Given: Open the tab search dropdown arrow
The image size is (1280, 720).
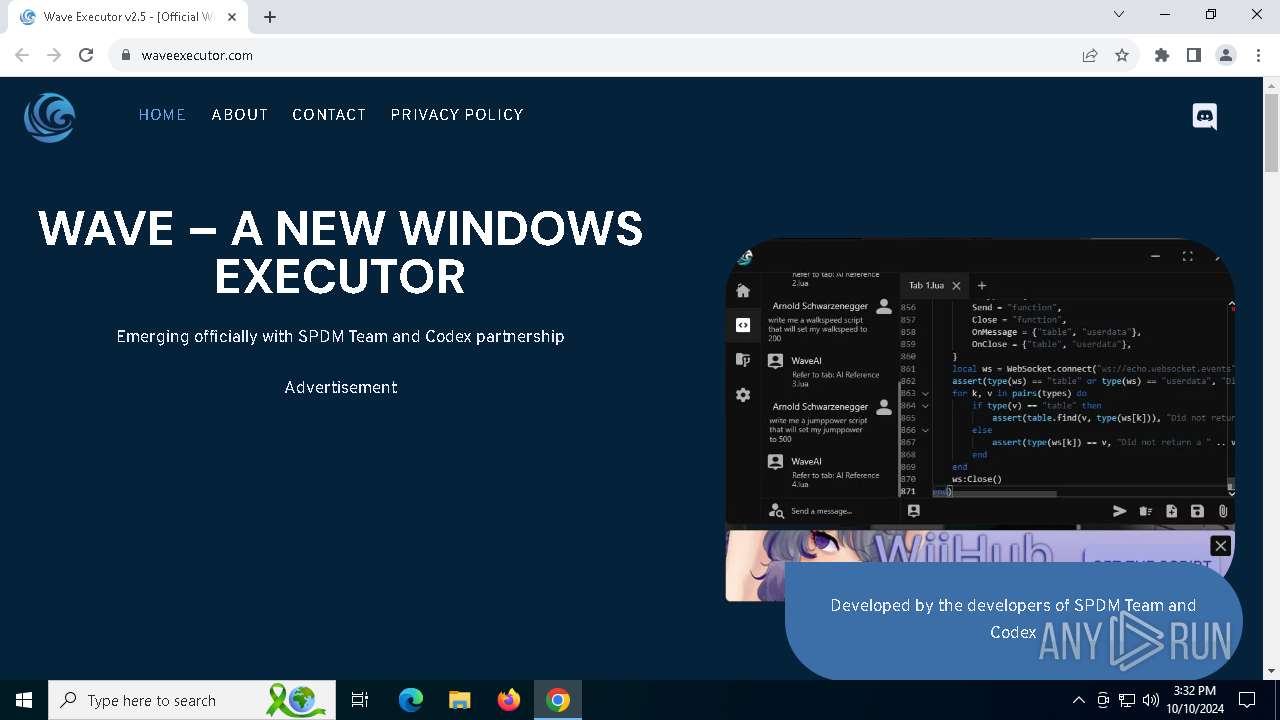Looking at the screenshot, I should click(1119, 14).
